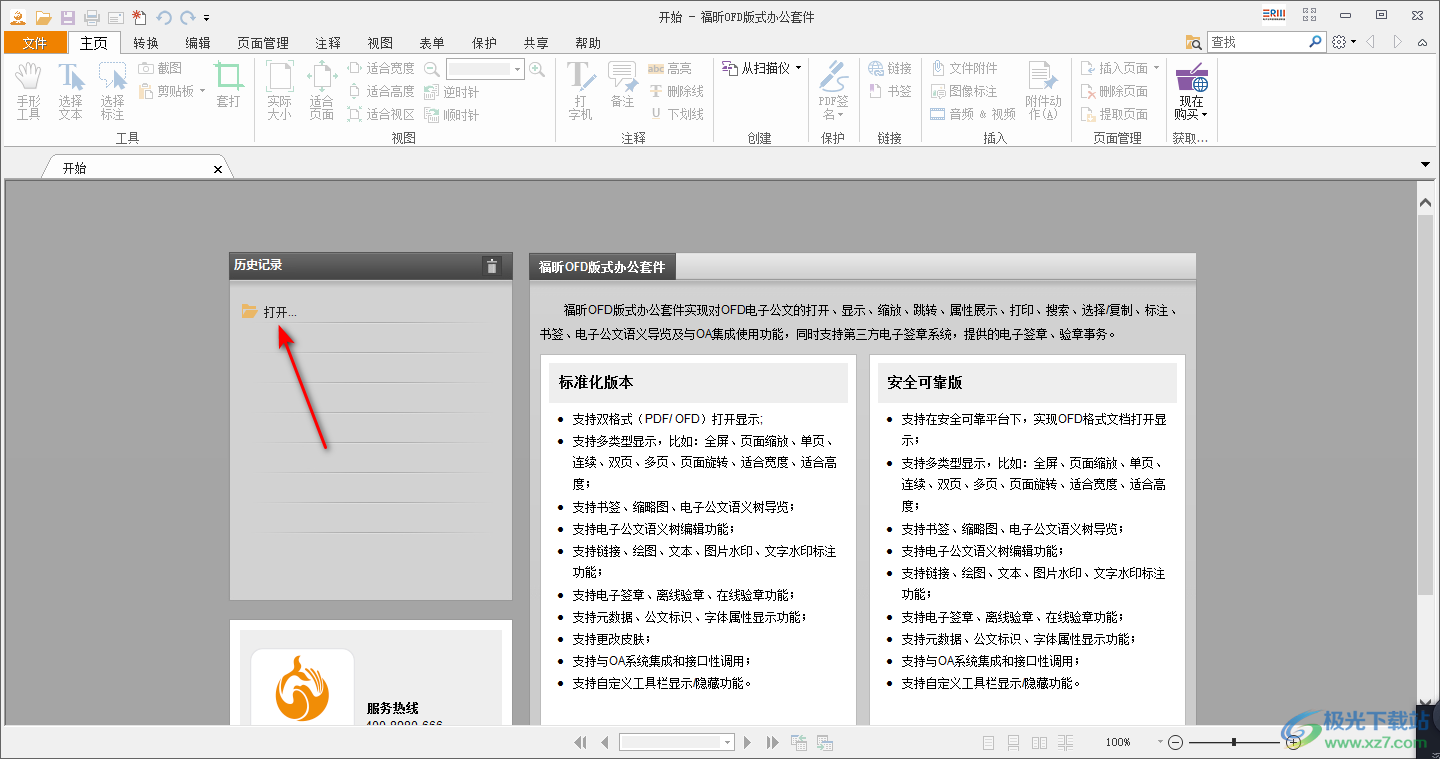Click zoom slider handle in status bar

[1234, 742]
